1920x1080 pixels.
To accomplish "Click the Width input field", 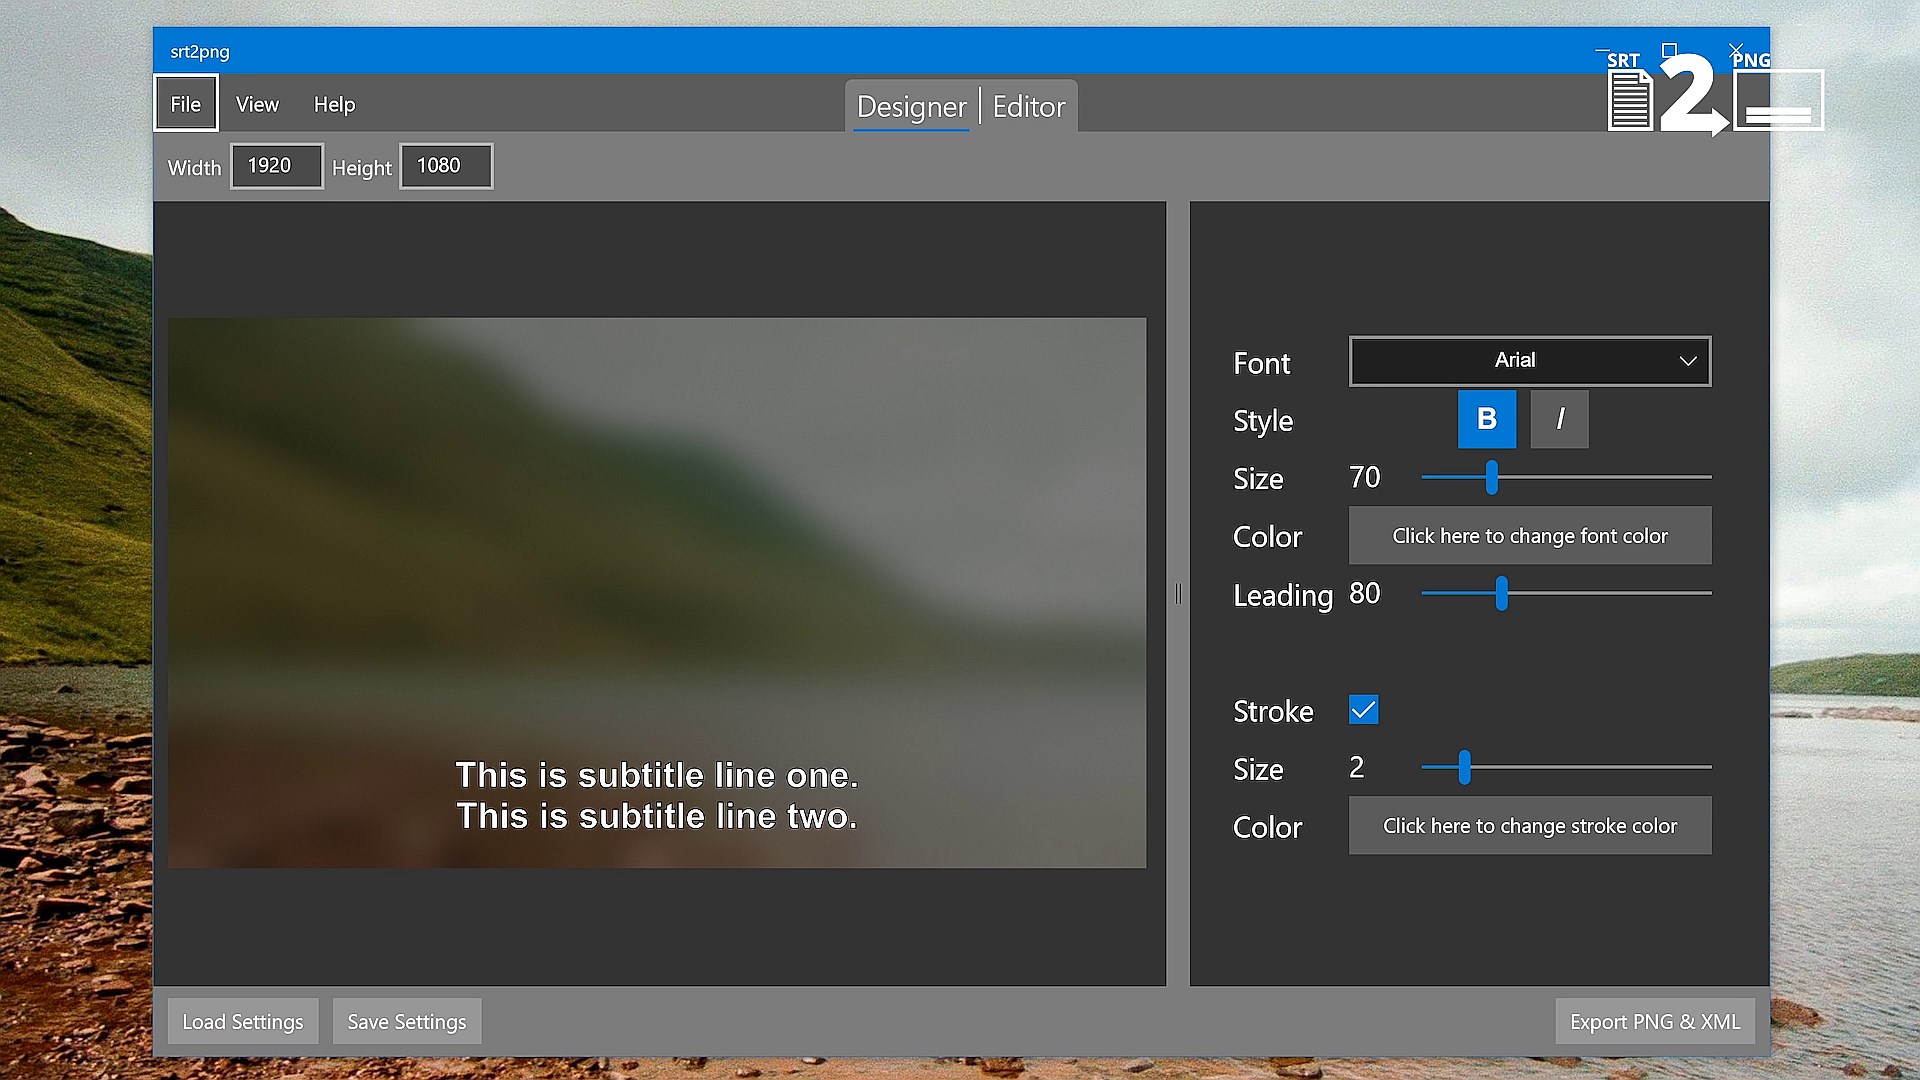I will click(277, 166).
